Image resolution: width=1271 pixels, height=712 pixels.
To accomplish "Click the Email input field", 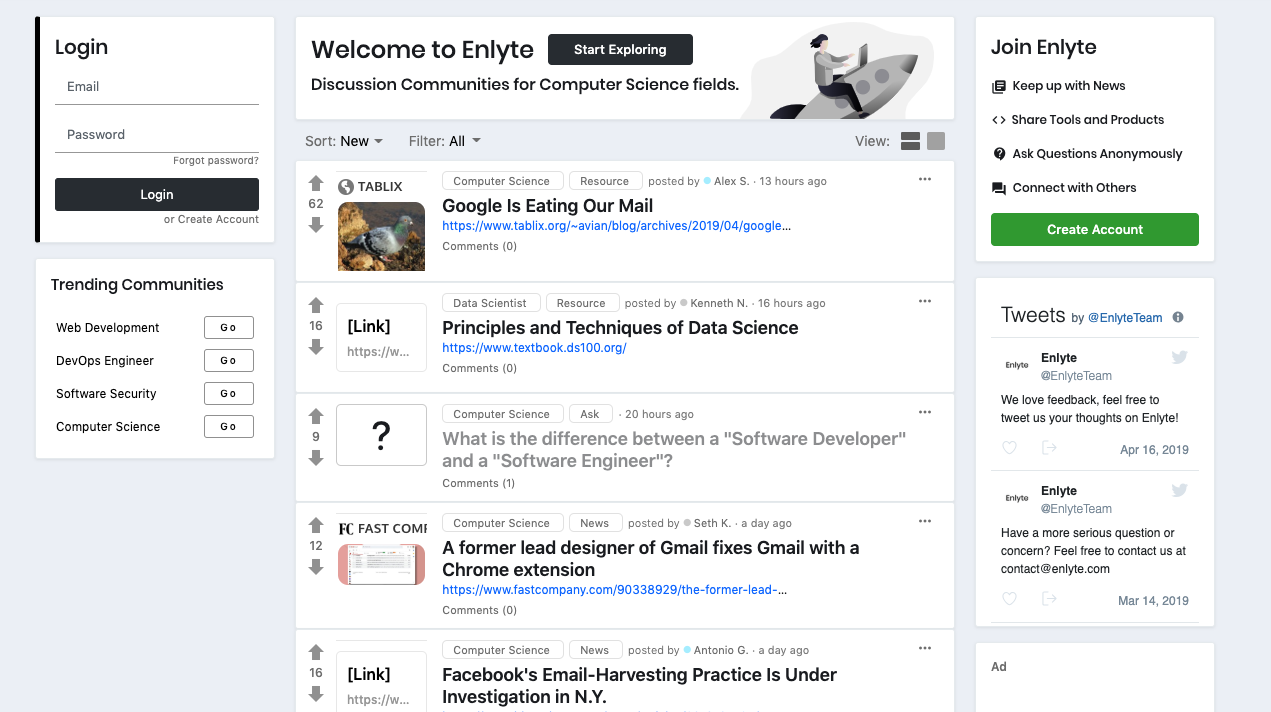I will tap(157, 87).
